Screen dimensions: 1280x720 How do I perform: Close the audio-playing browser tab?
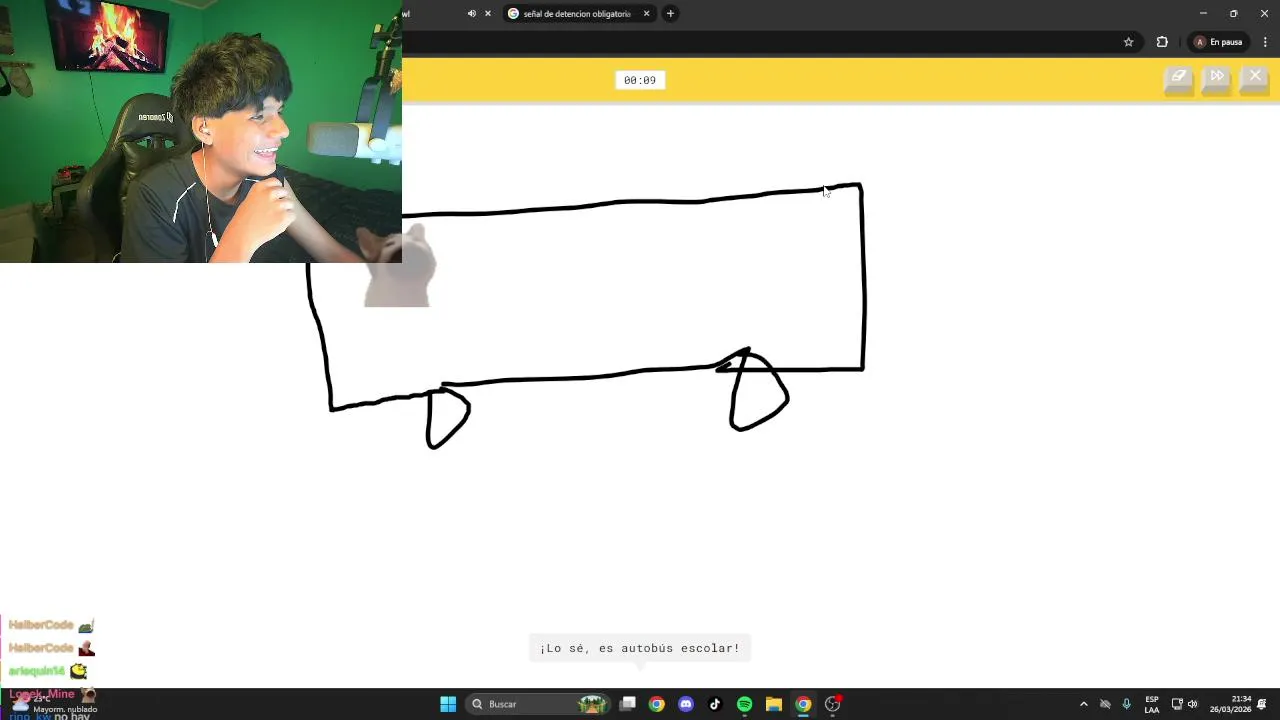click(x=488, y=14)
